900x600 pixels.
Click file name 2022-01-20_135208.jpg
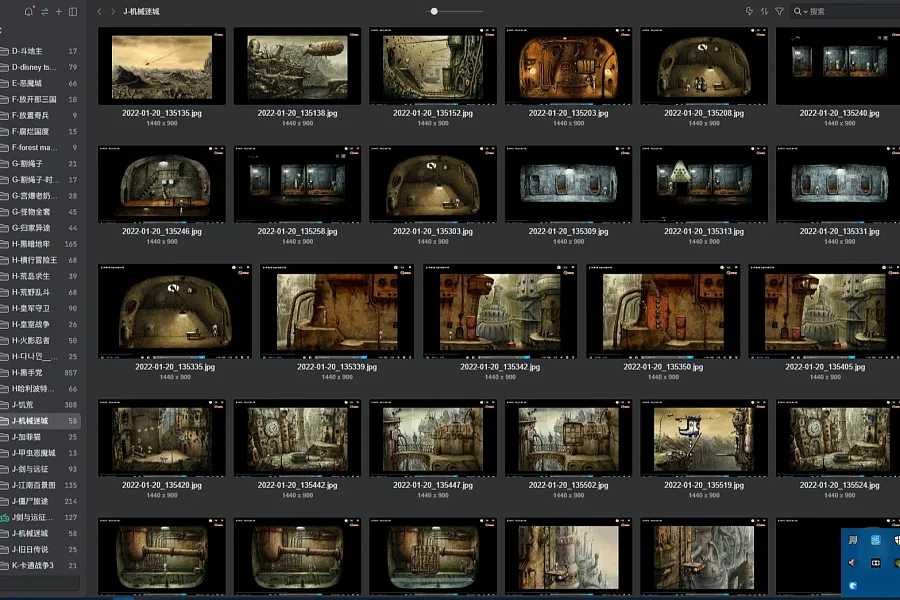click(x=704, y=113)
